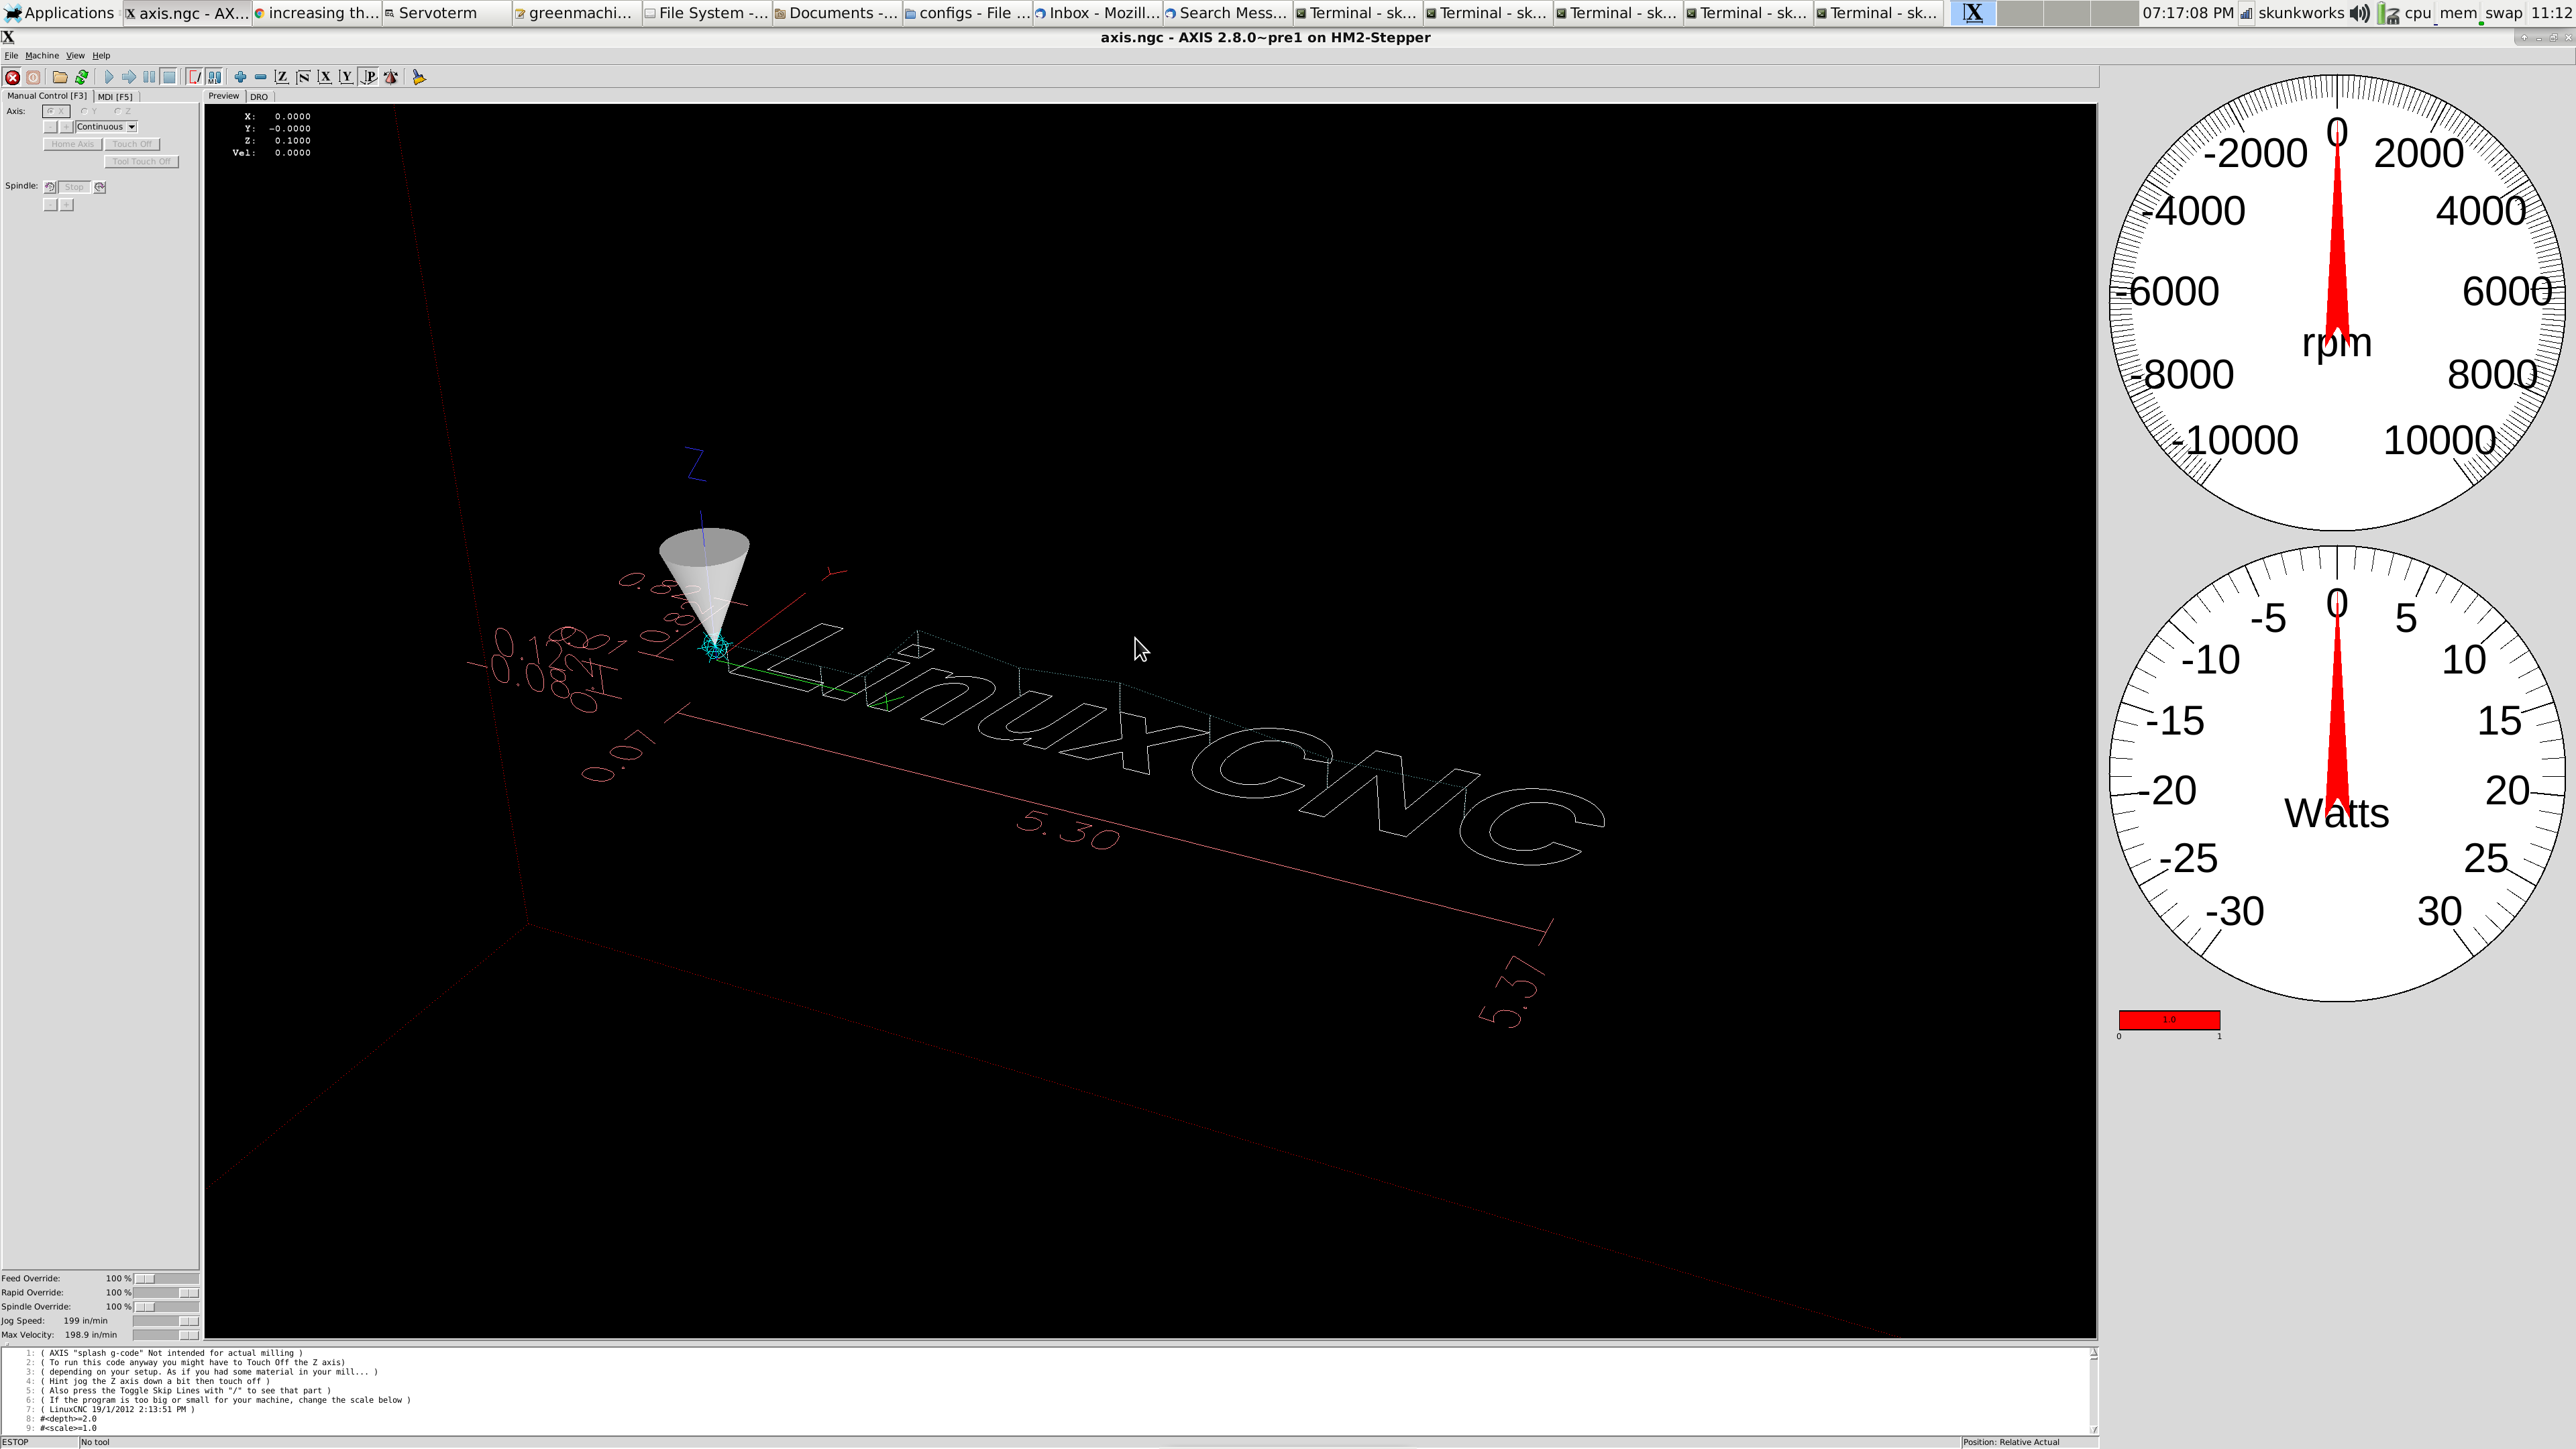Viewport: 2576px width, 1449px height.
Task: Zoom out the preview with minus icon
Action: pyautogui.click(x=260, y=77)
